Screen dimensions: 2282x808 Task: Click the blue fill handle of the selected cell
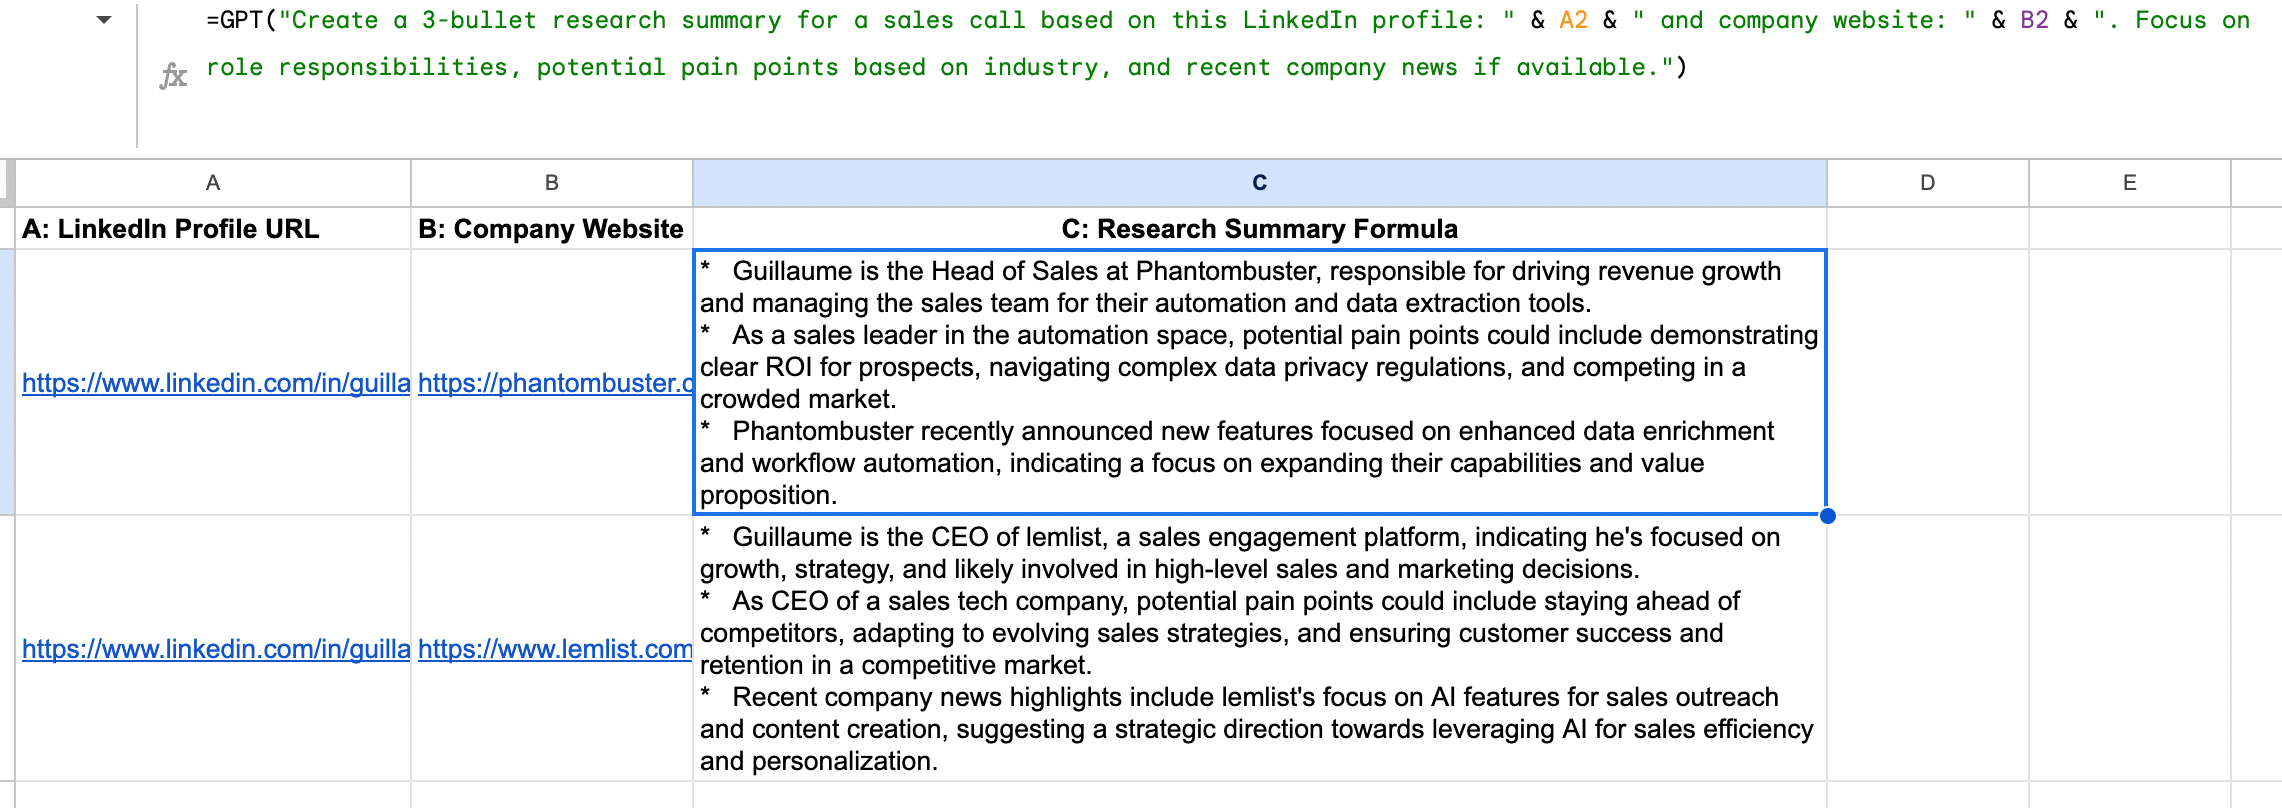coord(1827,516)
